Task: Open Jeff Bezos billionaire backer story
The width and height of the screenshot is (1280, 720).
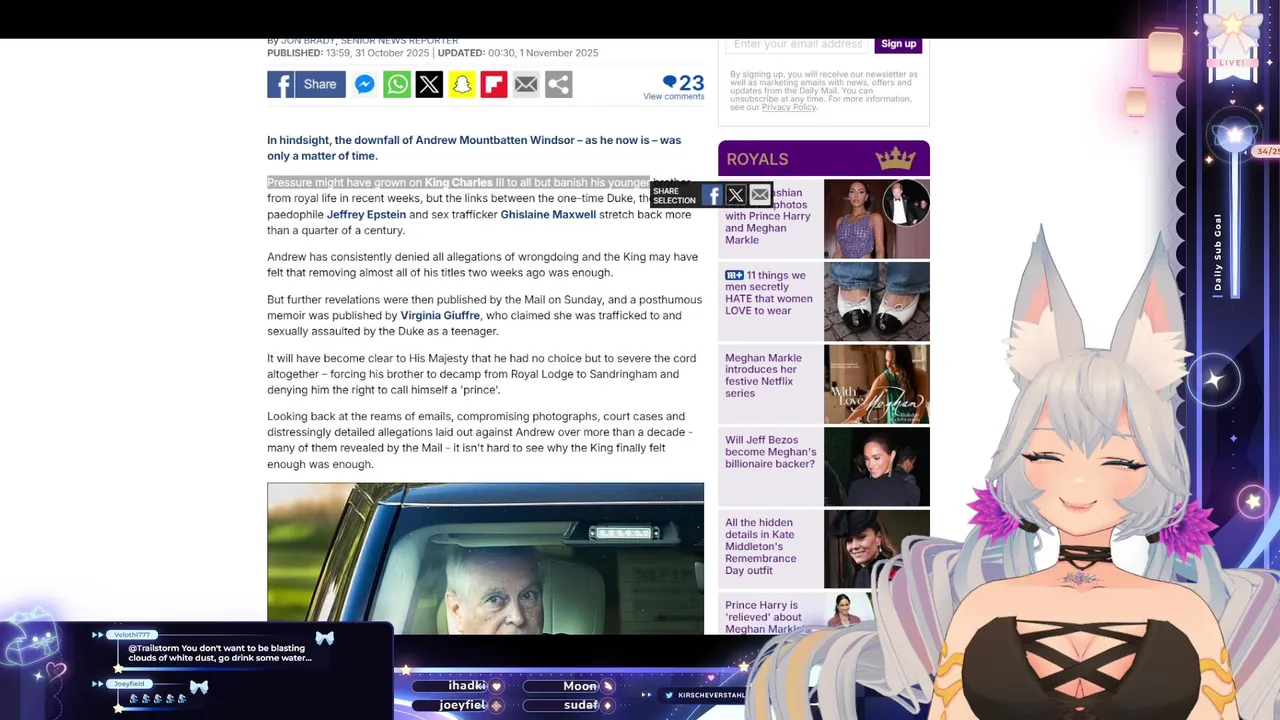Action: (x=771, y=452)
